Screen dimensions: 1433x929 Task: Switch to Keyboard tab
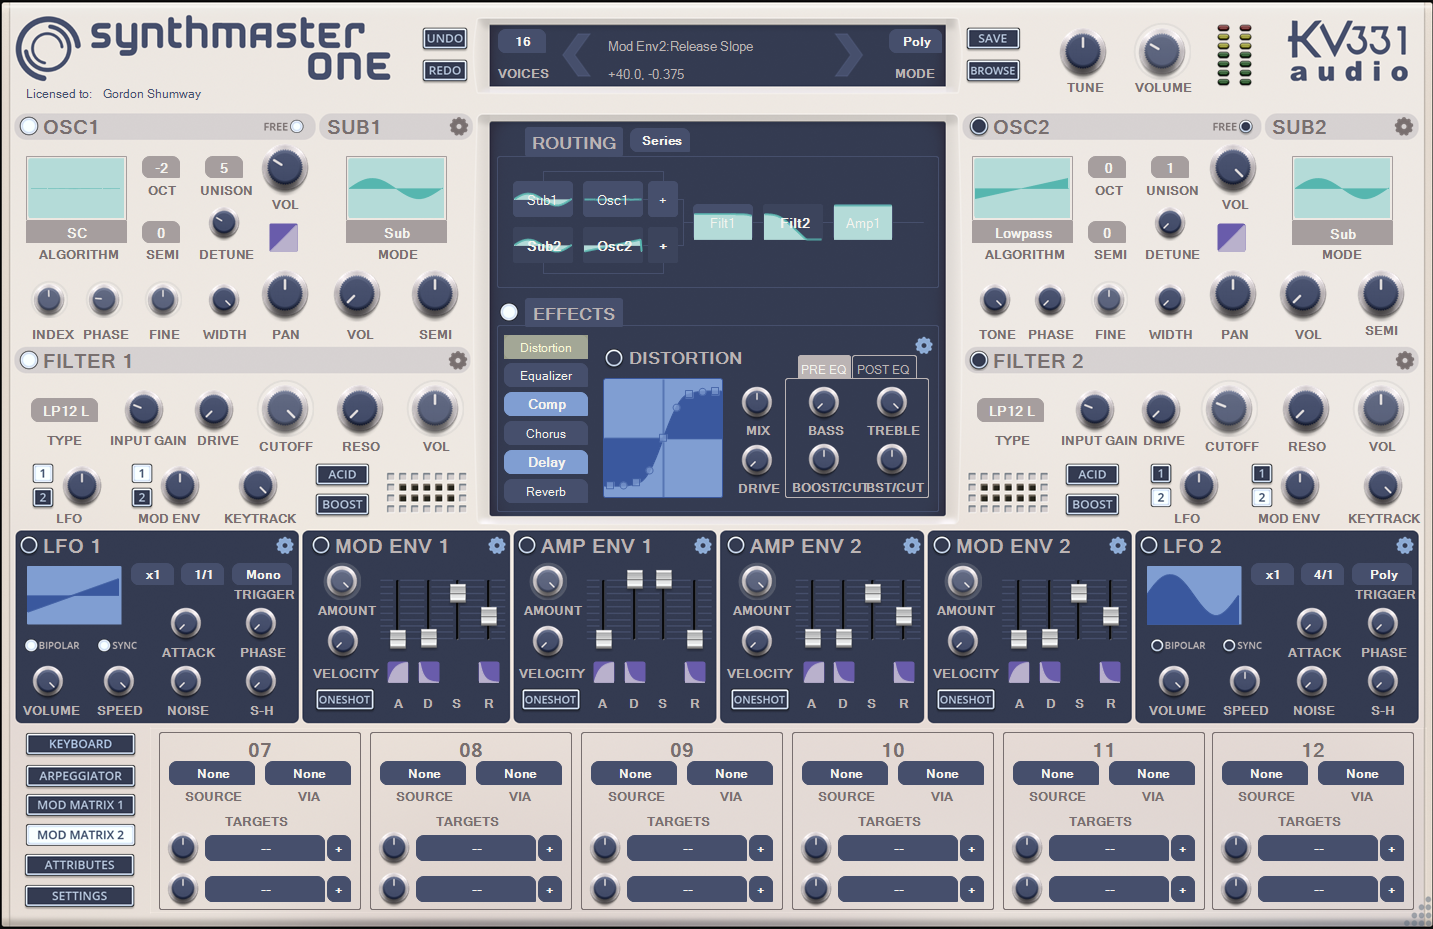click(x=80, y=744)
